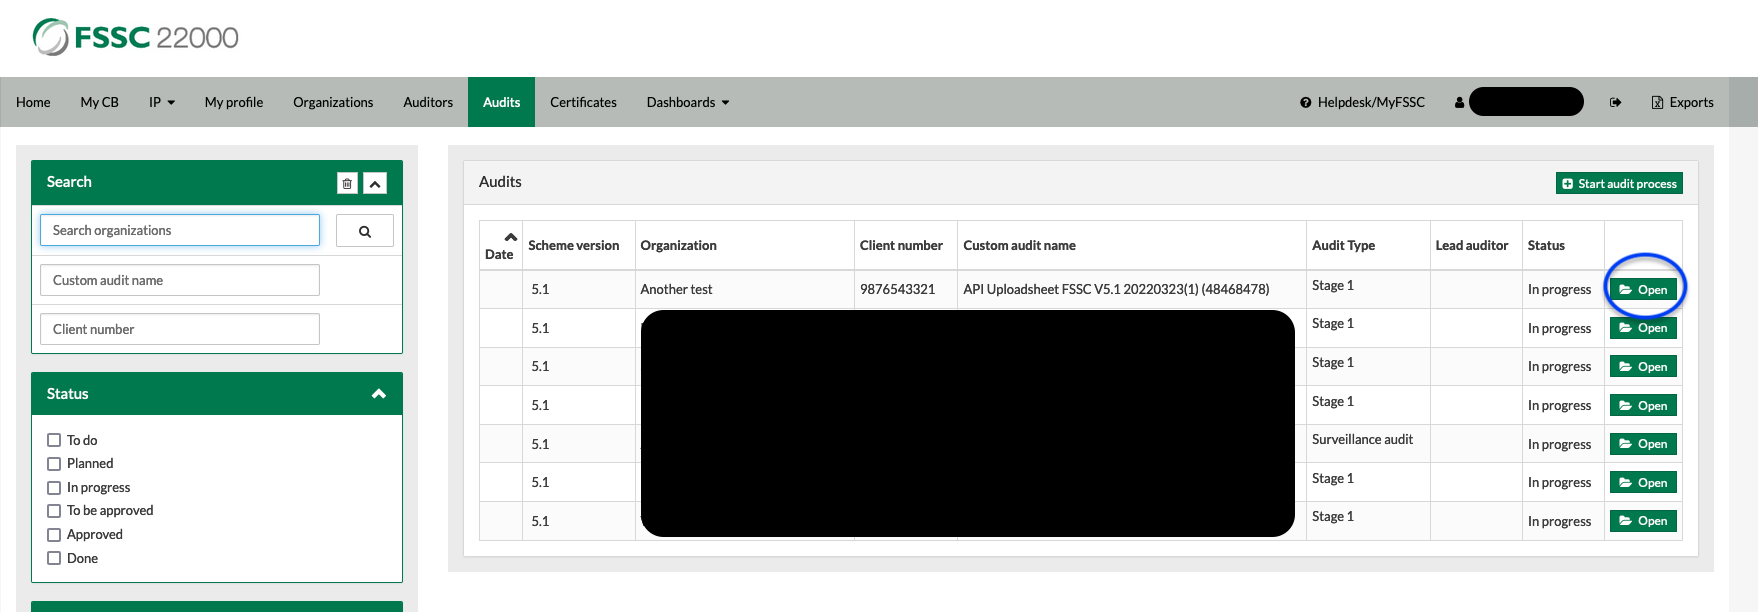Focus the Custom audit name field
The image size is (1758, 612).
[x=180, y=281]
